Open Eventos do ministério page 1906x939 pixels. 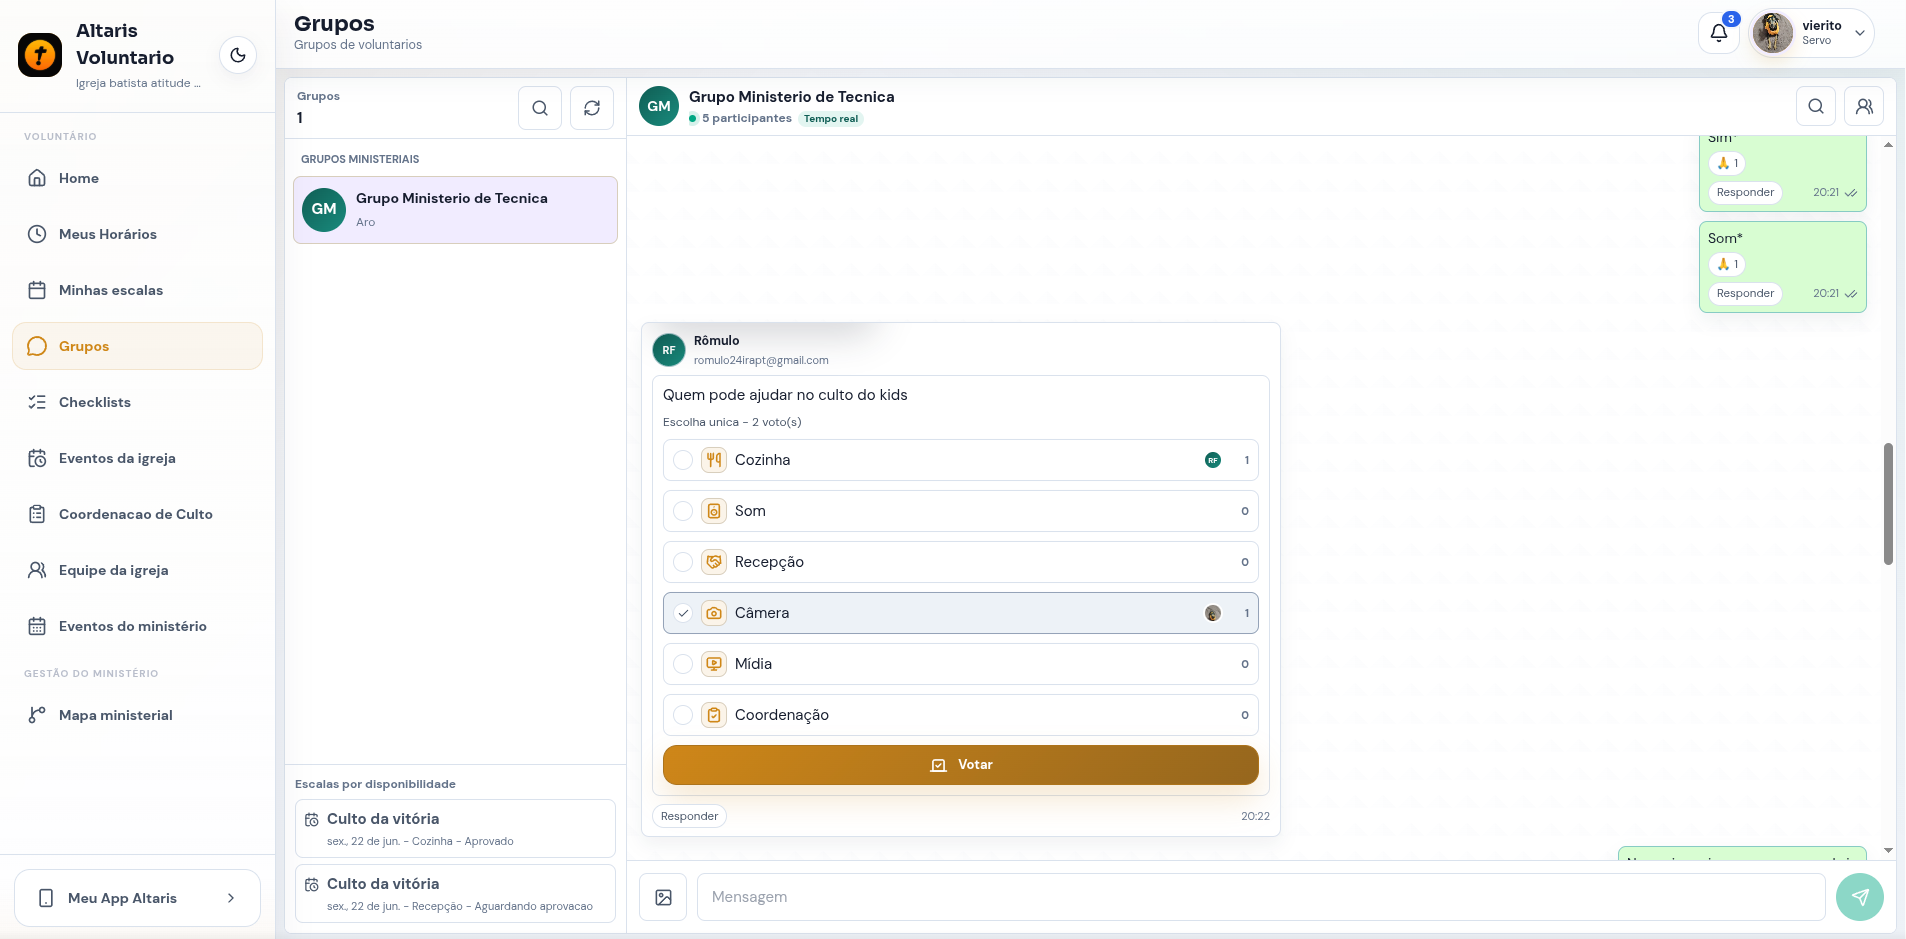point(137,626)
